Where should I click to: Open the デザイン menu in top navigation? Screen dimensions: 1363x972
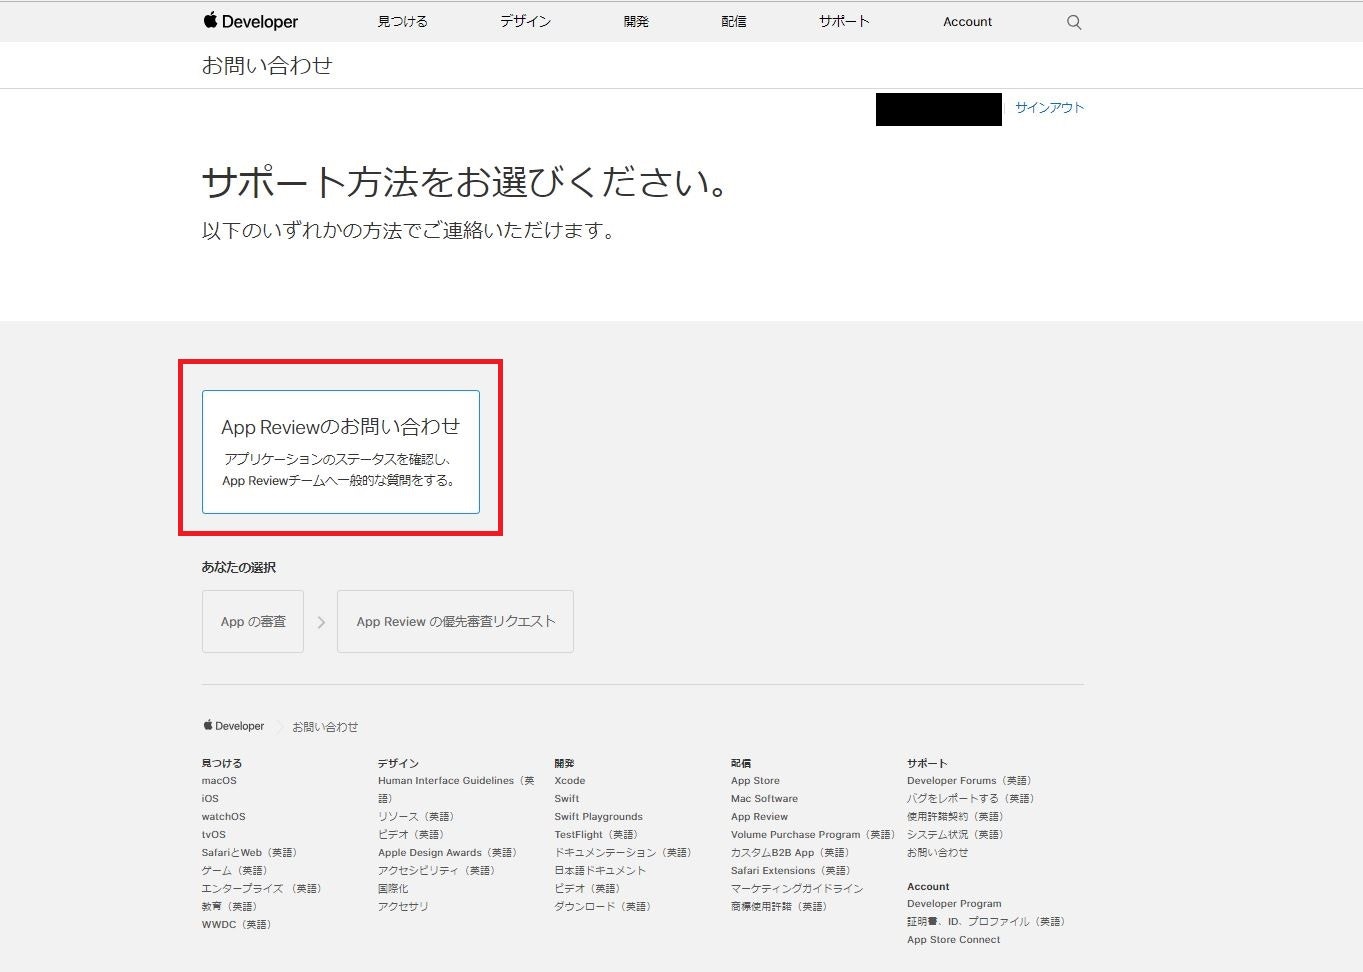[x=525, y=21]
